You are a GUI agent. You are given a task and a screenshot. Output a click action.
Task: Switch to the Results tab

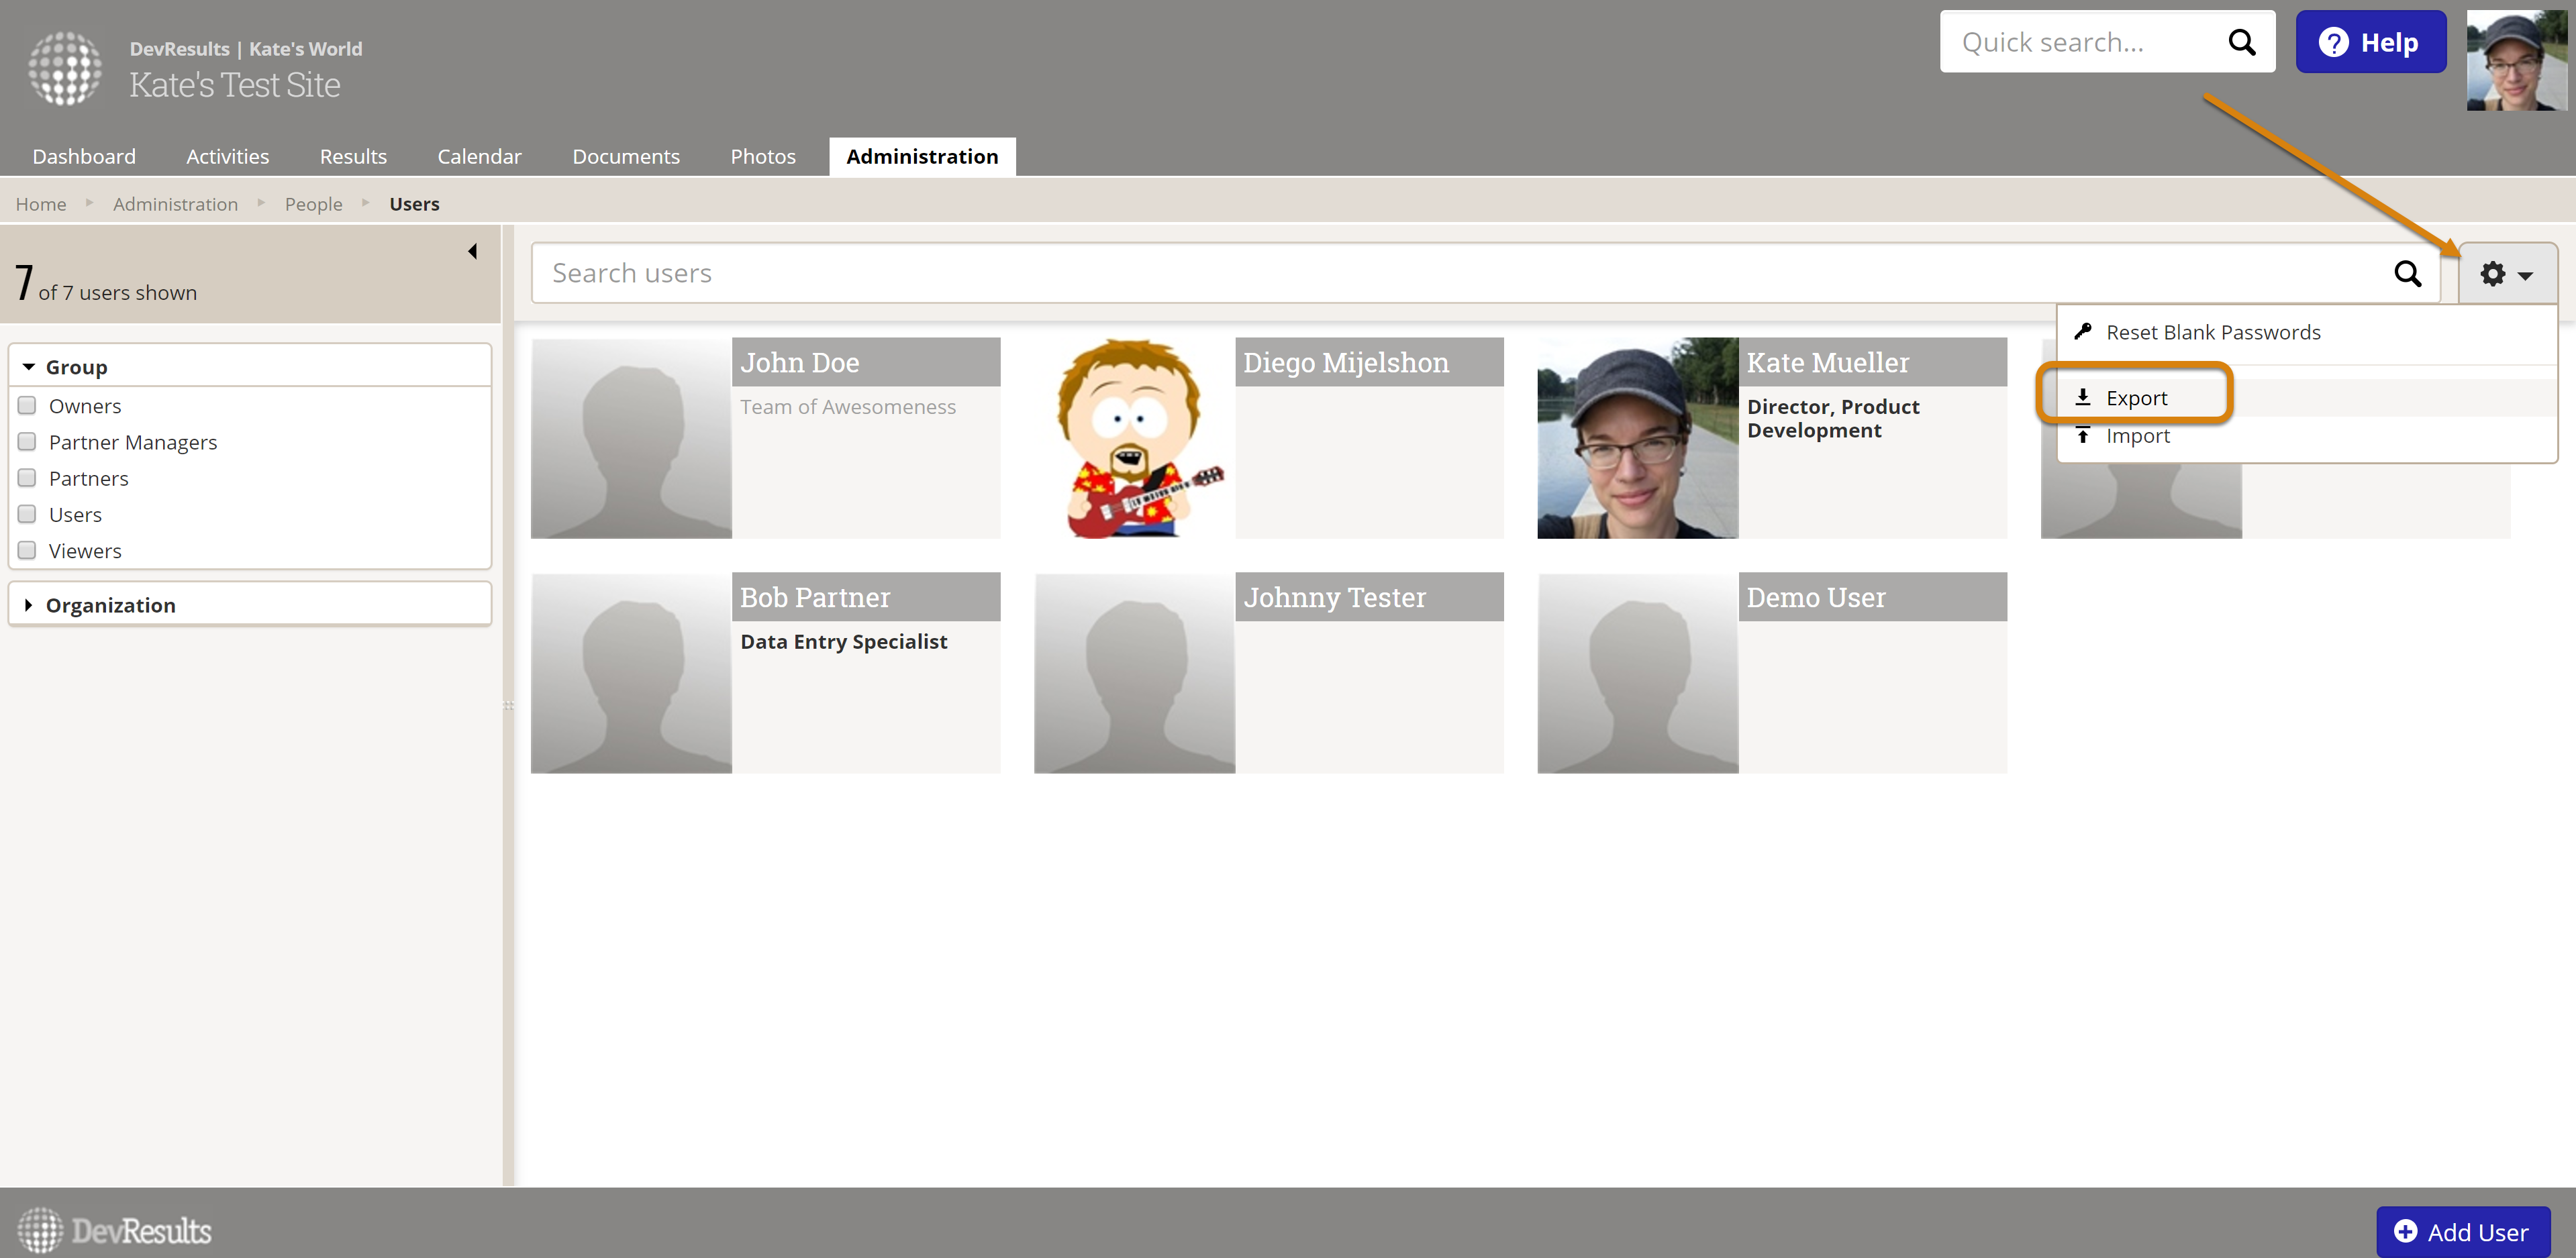coord(353,156)
